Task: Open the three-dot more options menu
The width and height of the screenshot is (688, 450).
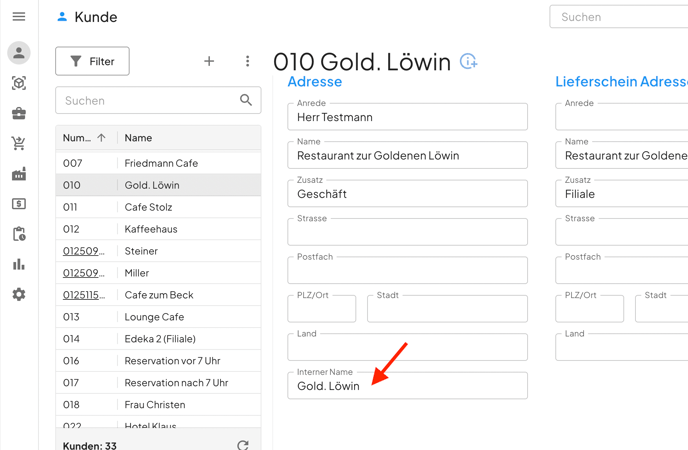Action: 247,61
